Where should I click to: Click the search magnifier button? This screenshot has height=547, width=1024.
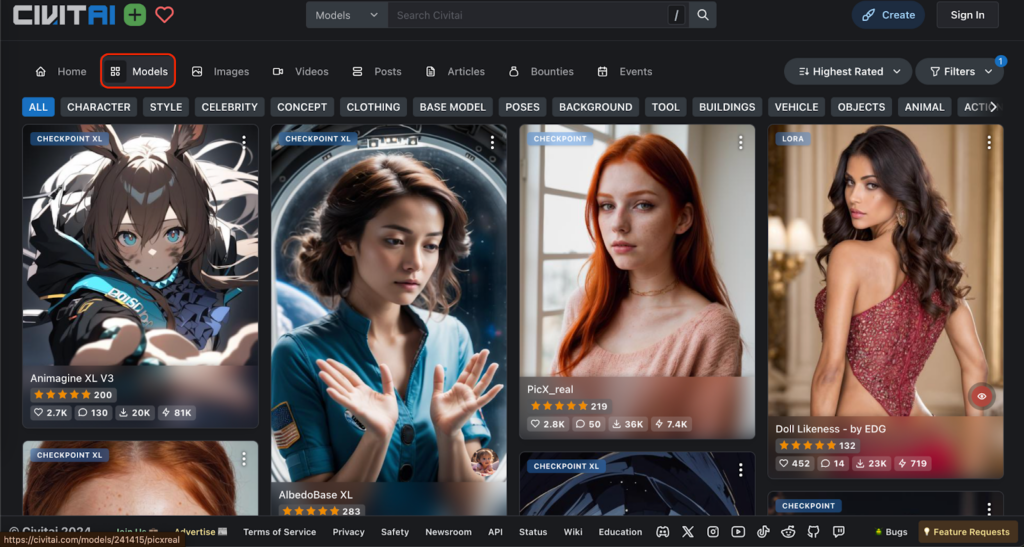(x=704, y=15)
